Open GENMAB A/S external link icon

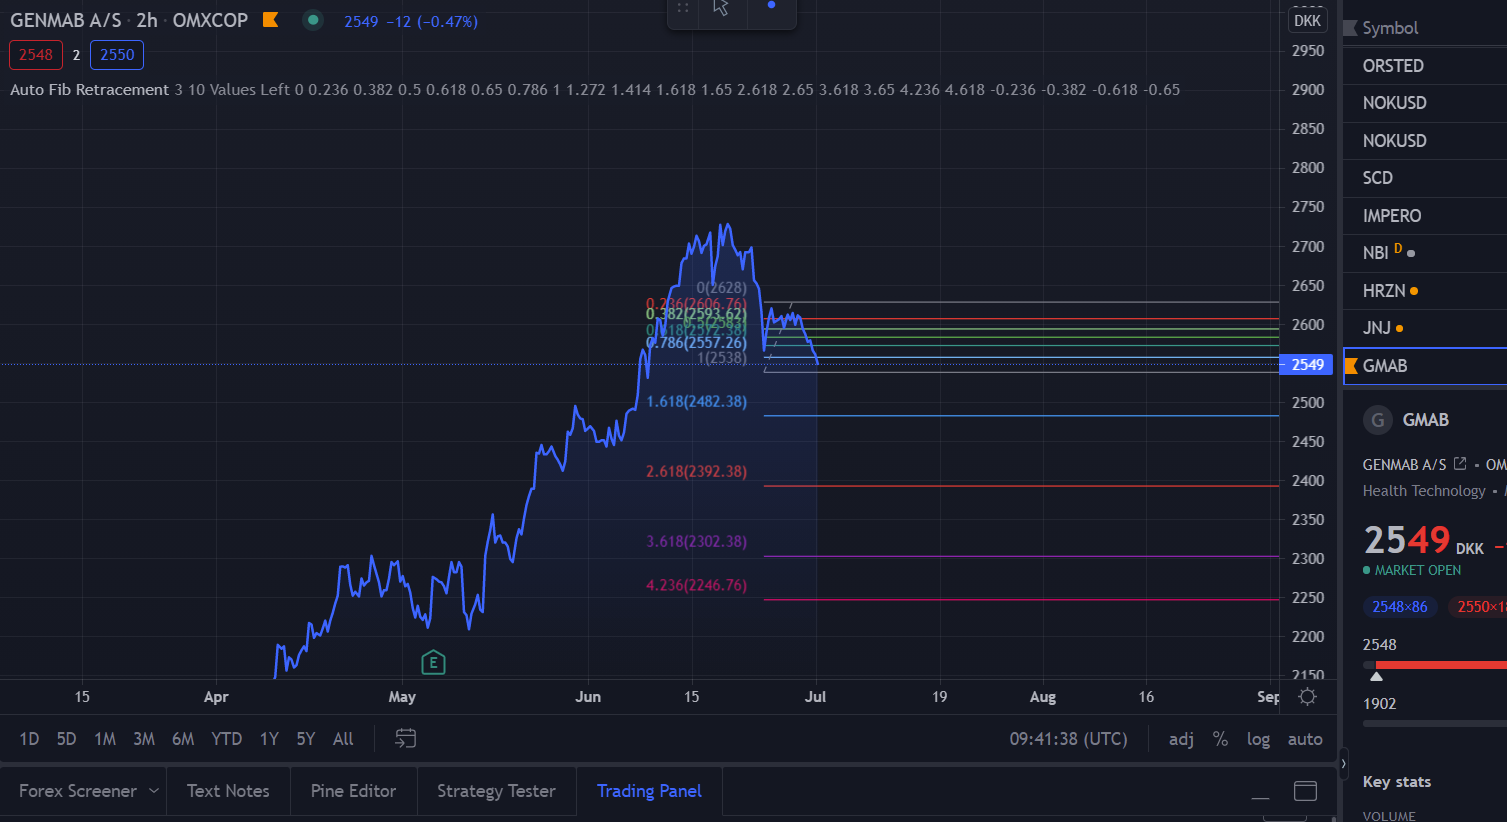[x=1460, y=464]
